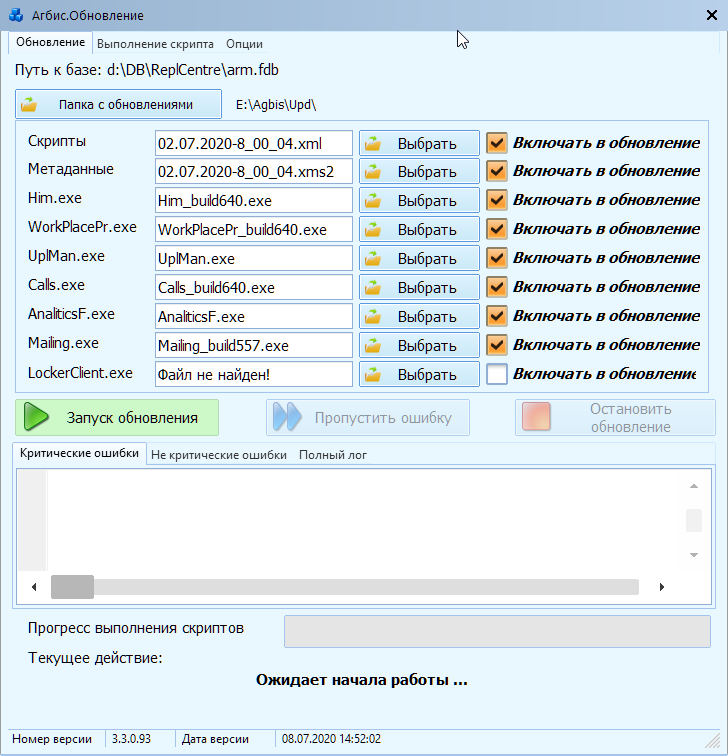Click the log scroll down arrow
Screen dimensions: 728x756
pos(694,555)
